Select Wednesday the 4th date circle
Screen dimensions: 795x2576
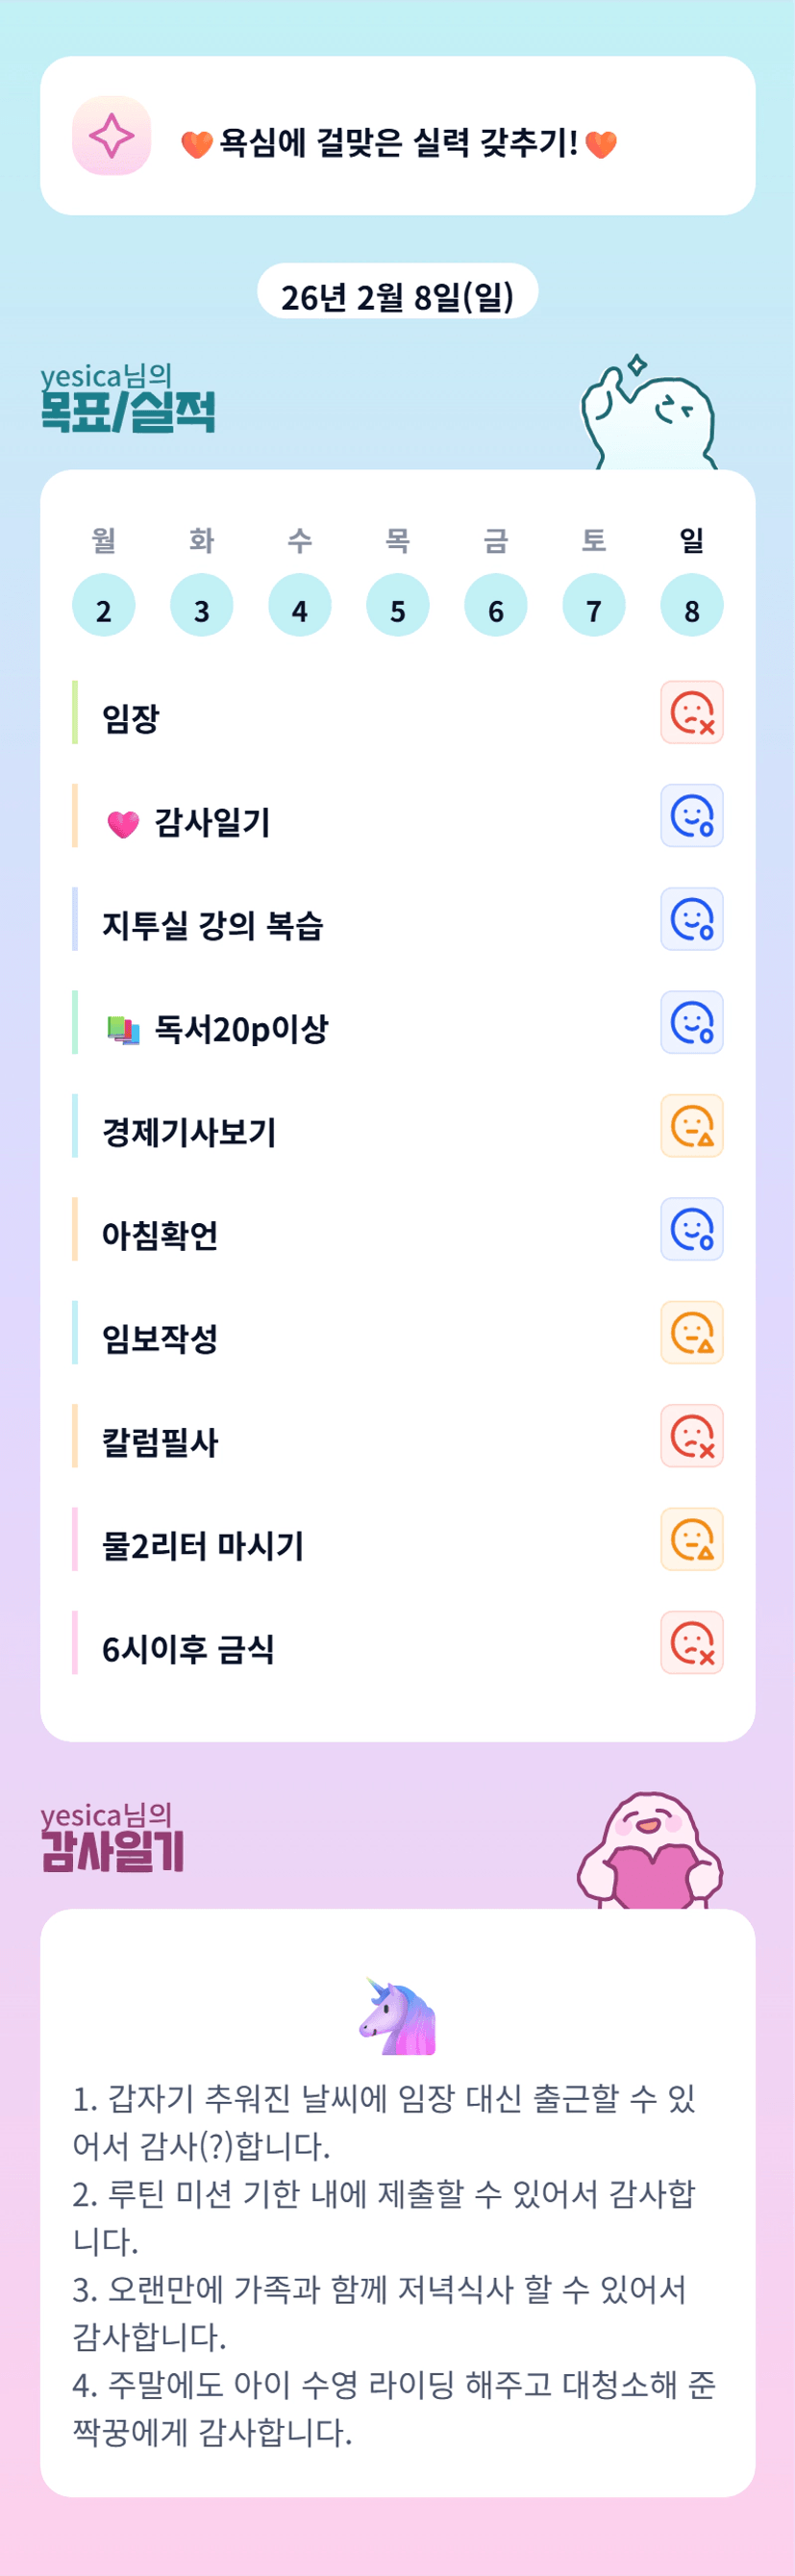299,606
